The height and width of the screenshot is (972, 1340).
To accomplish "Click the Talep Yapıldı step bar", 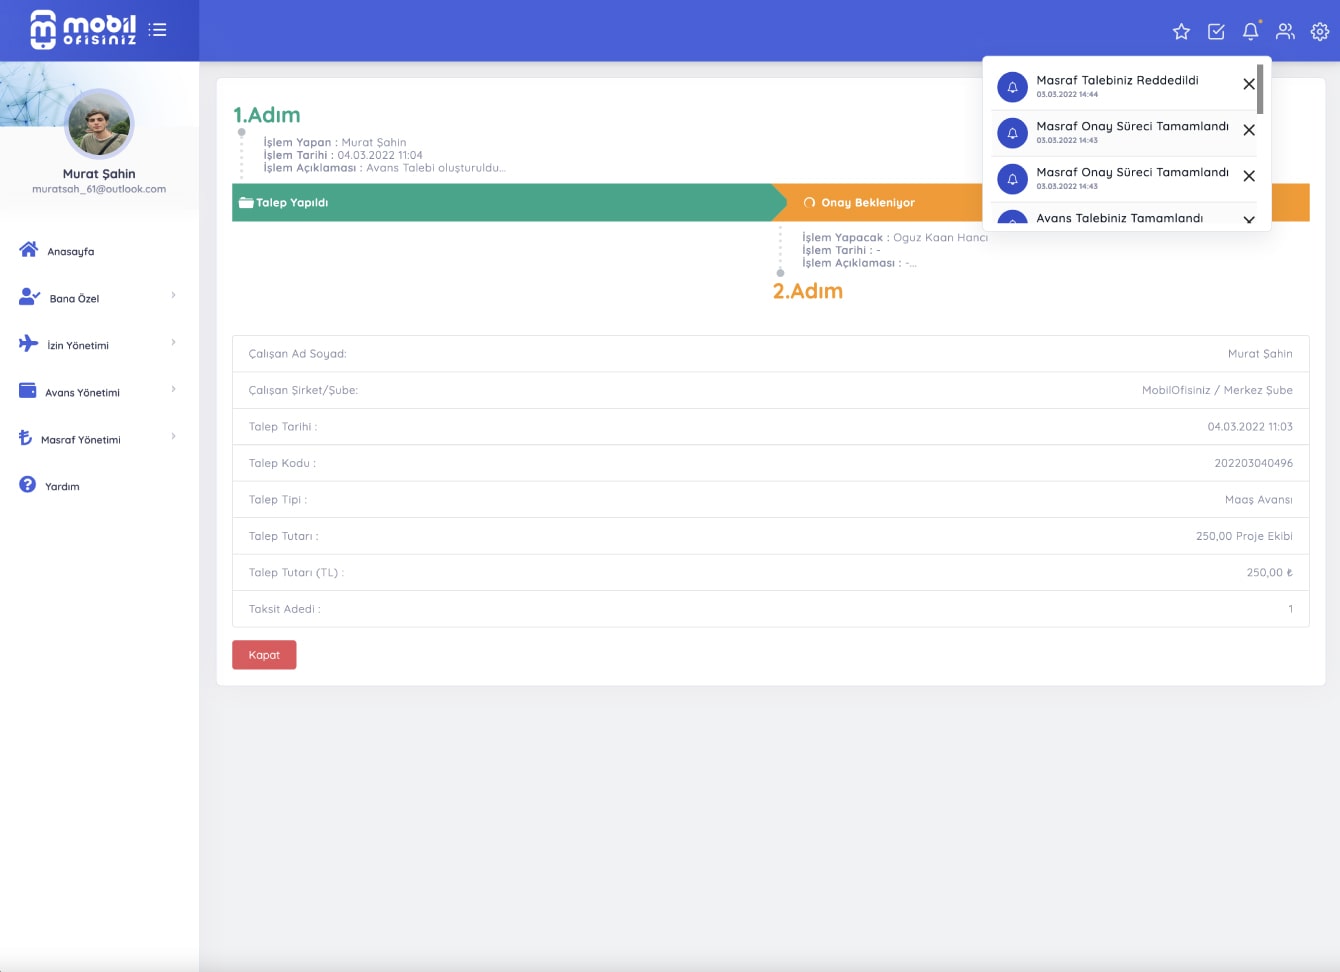I will coord(500,202).
